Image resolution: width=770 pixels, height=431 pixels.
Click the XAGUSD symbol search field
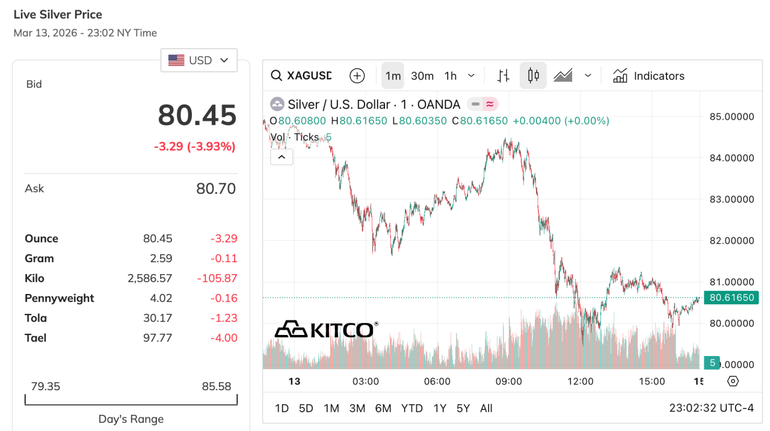(309, 76)
